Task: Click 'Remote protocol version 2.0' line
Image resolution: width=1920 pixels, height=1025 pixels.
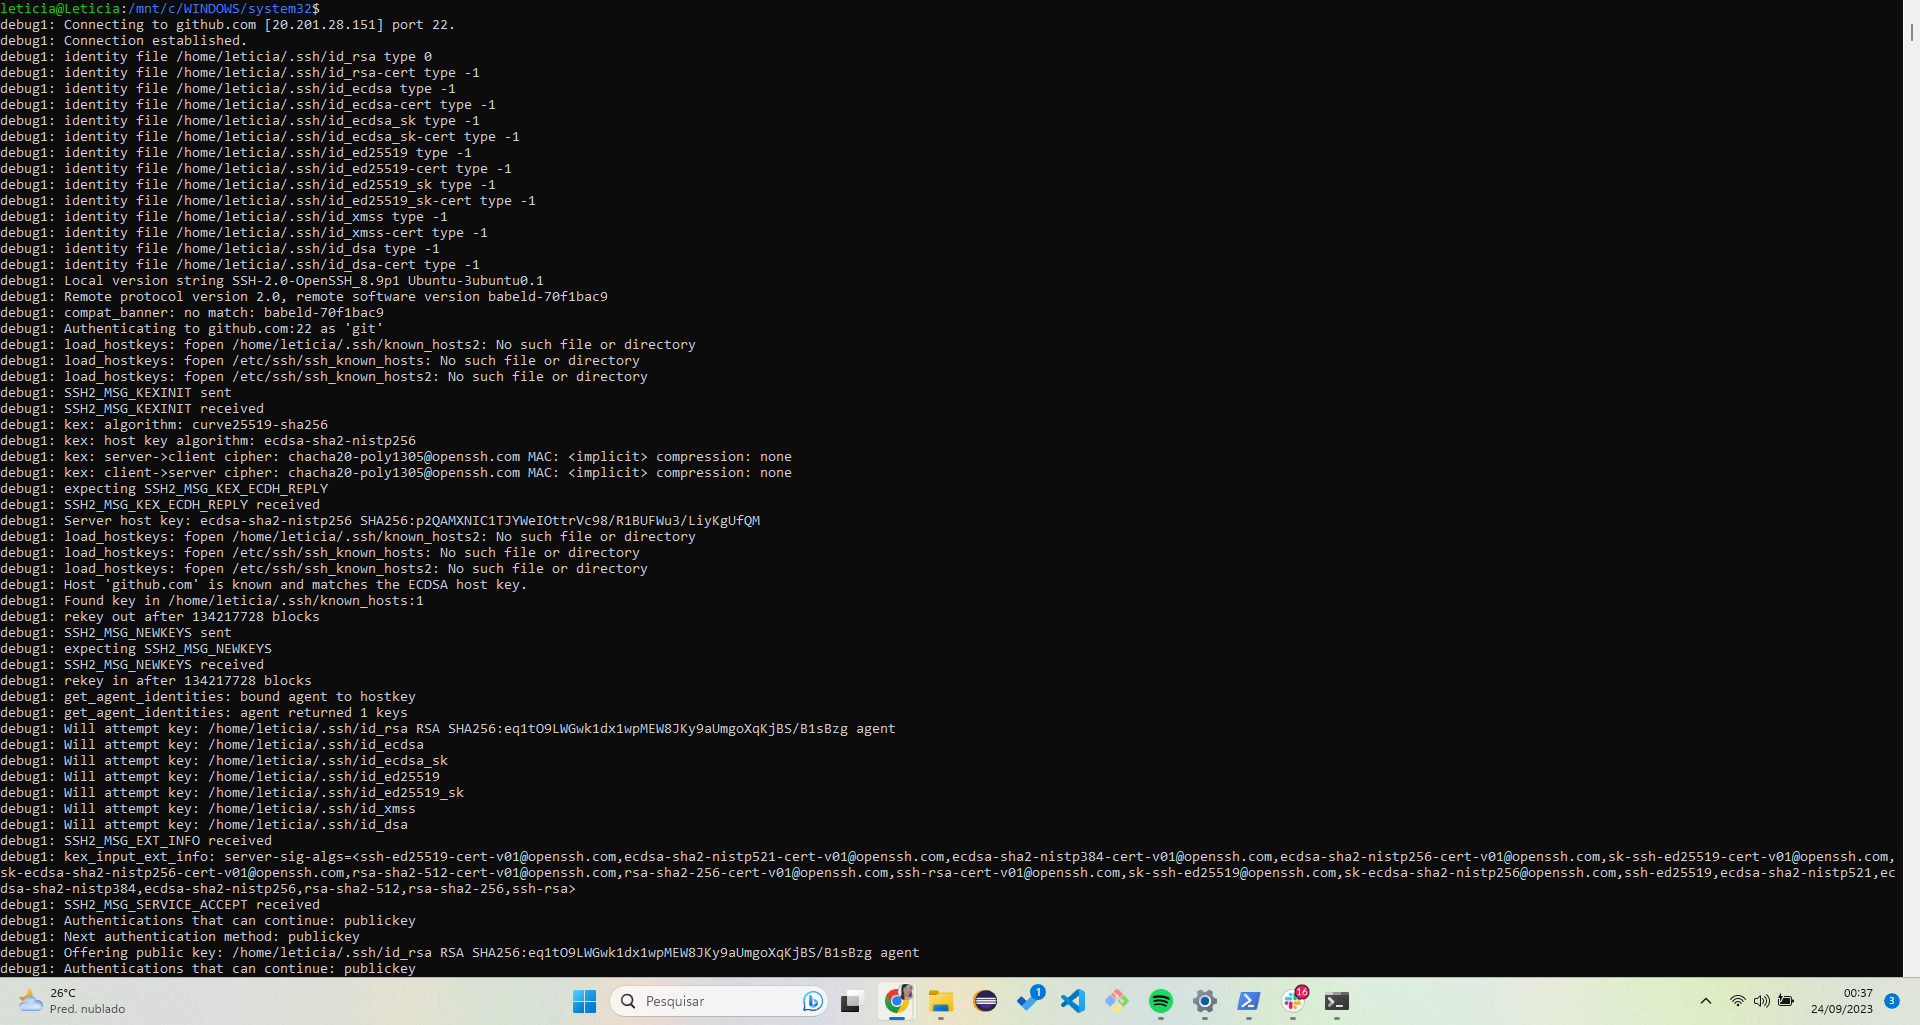Action: tap(304, 296)
